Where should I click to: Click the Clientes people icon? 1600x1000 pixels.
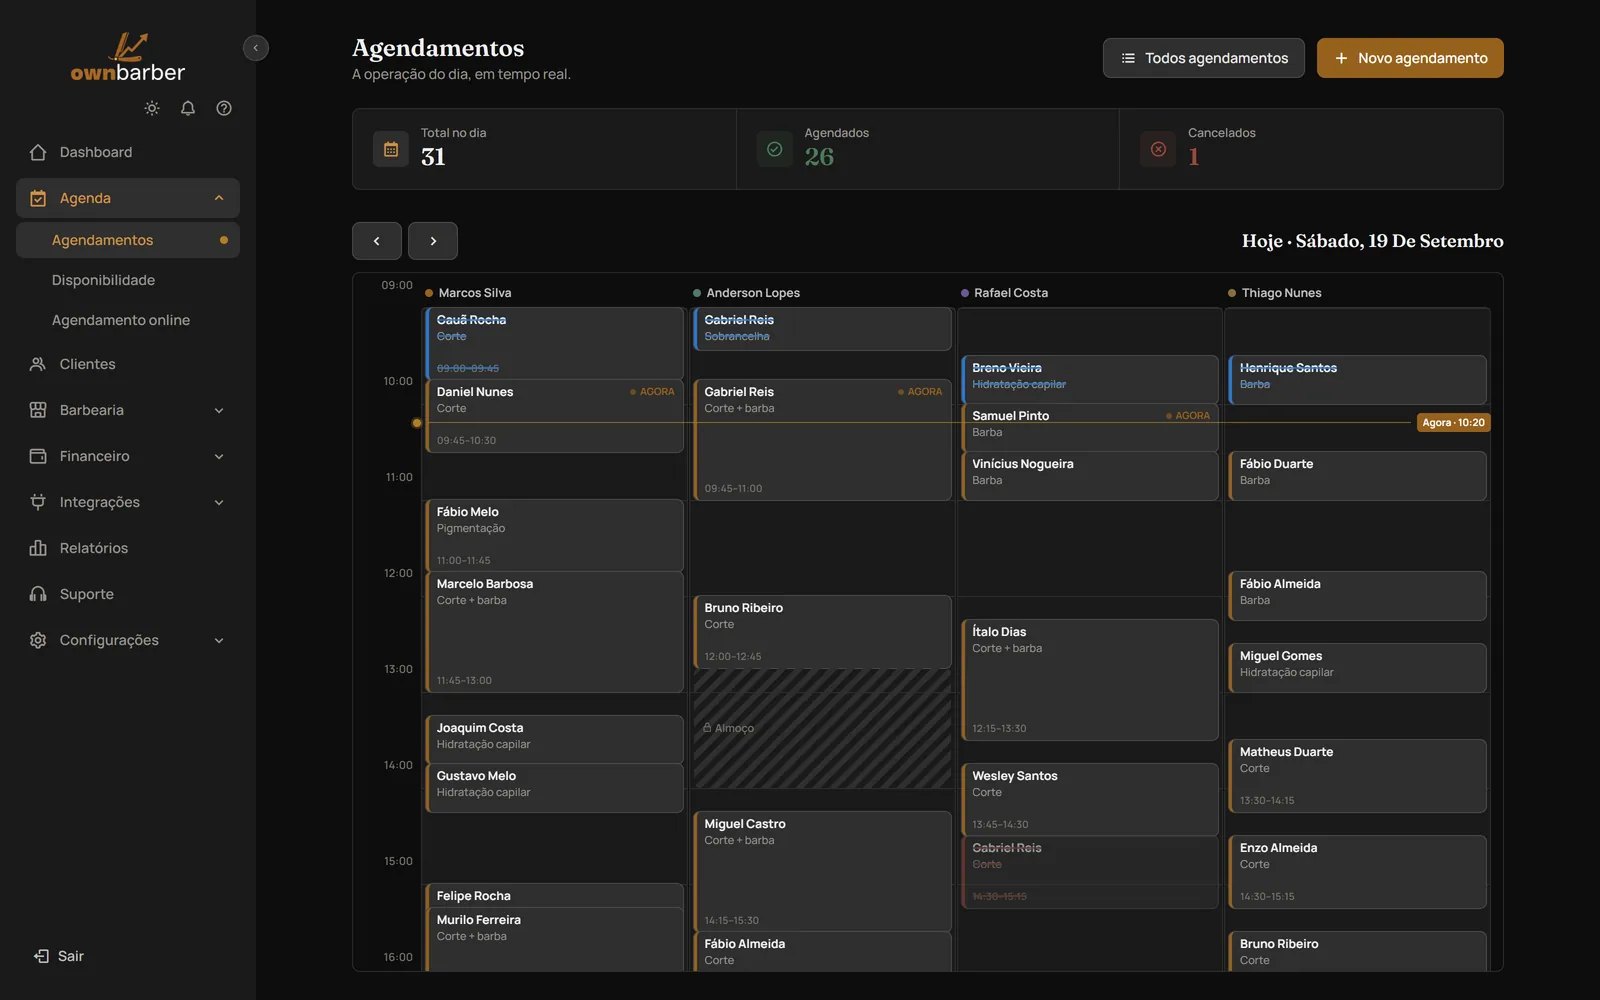(x=38, y=364)
